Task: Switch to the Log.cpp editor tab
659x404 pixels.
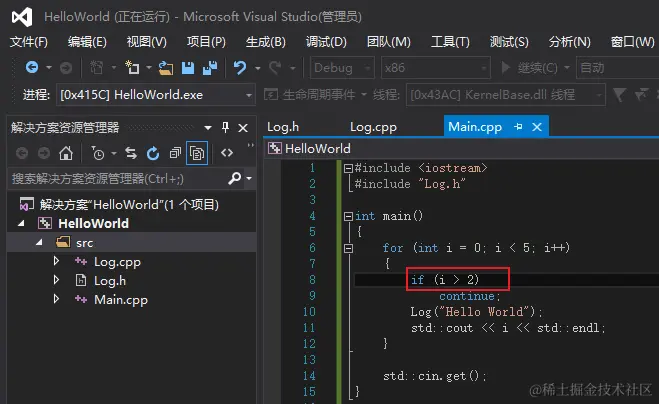Action: click(x=373, y=127)
